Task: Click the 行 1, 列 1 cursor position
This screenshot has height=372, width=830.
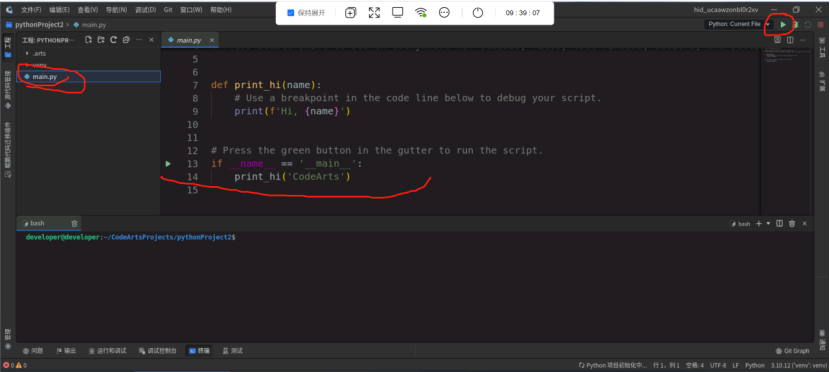Action: click(666, 365)
